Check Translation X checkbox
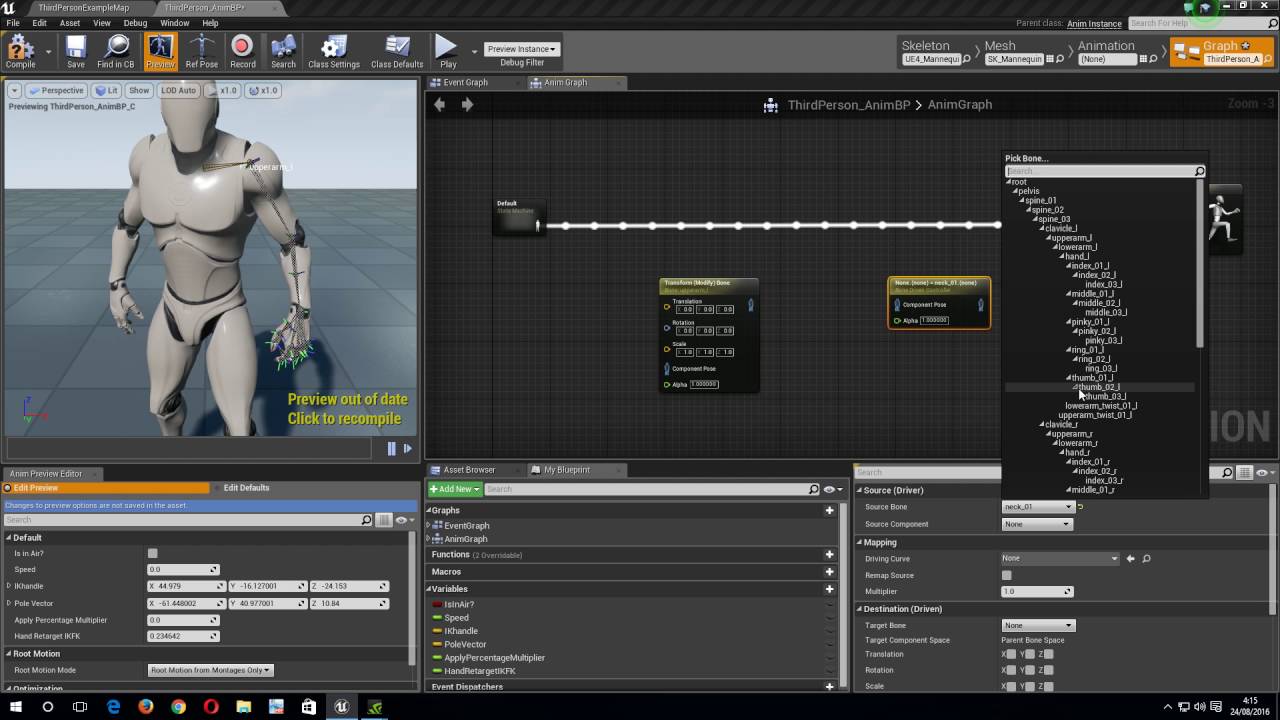 click(x=1011, y=655)
